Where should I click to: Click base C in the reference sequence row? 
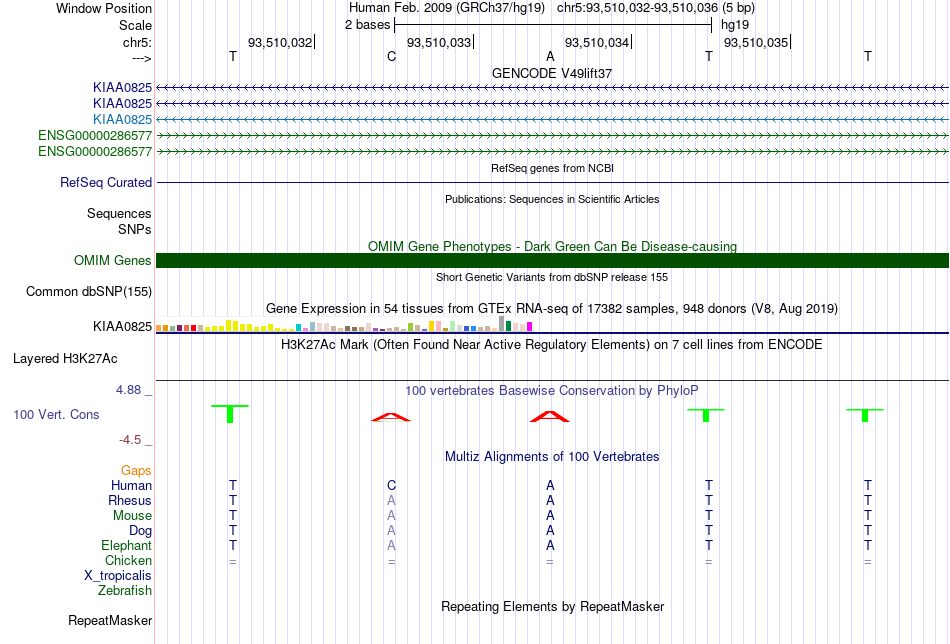tap(391, 56)
